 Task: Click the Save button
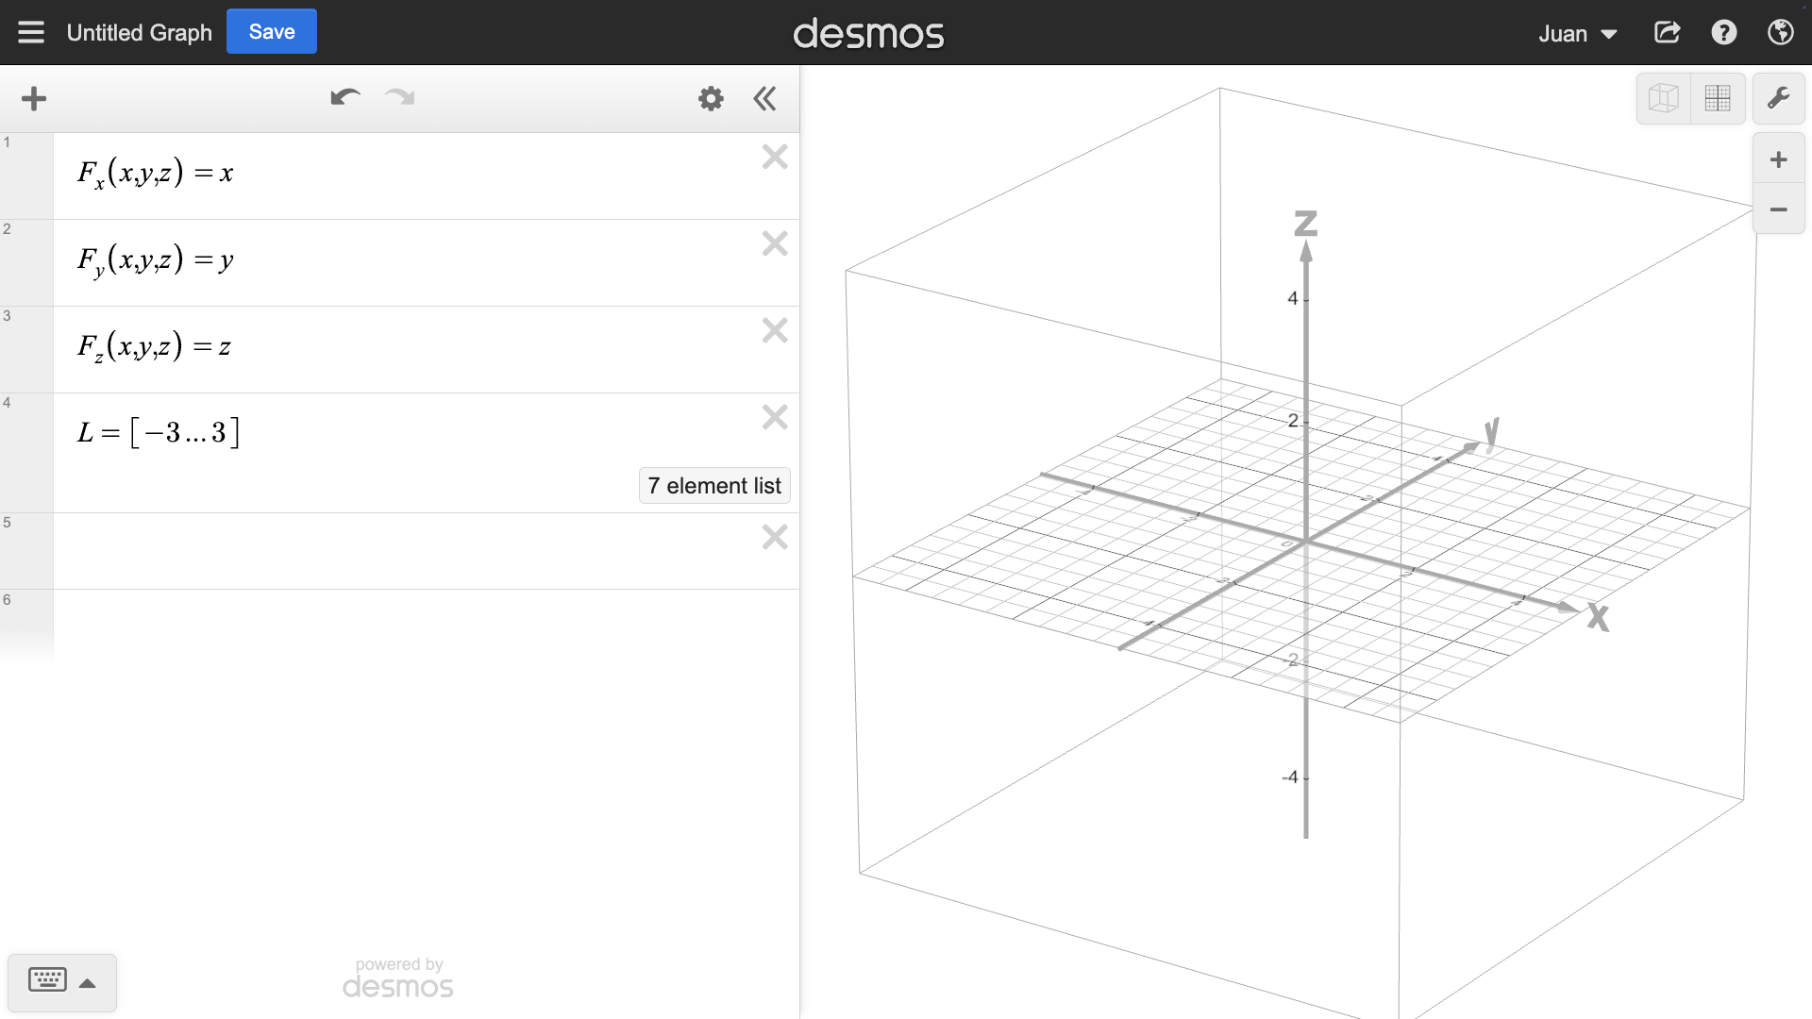pyautogui.click(x=271, y=32)
